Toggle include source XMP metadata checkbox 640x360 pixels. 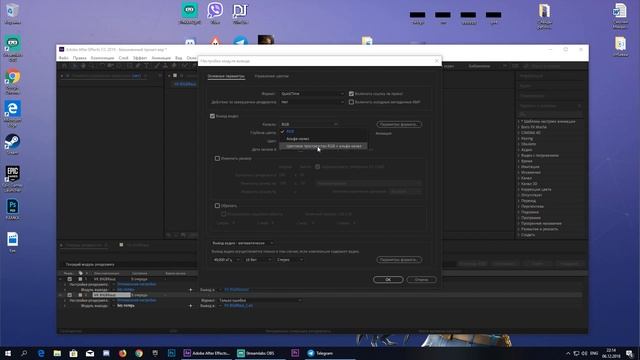[x=351, y=102]
